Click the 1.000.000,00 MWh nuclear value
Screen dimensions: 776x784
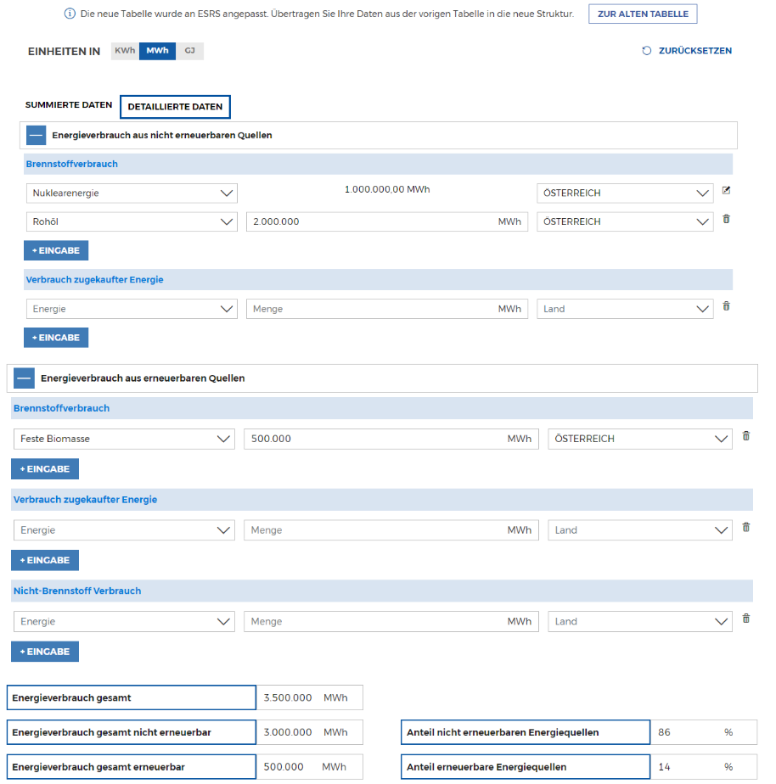pyautogui.click(x=387, y=190)
